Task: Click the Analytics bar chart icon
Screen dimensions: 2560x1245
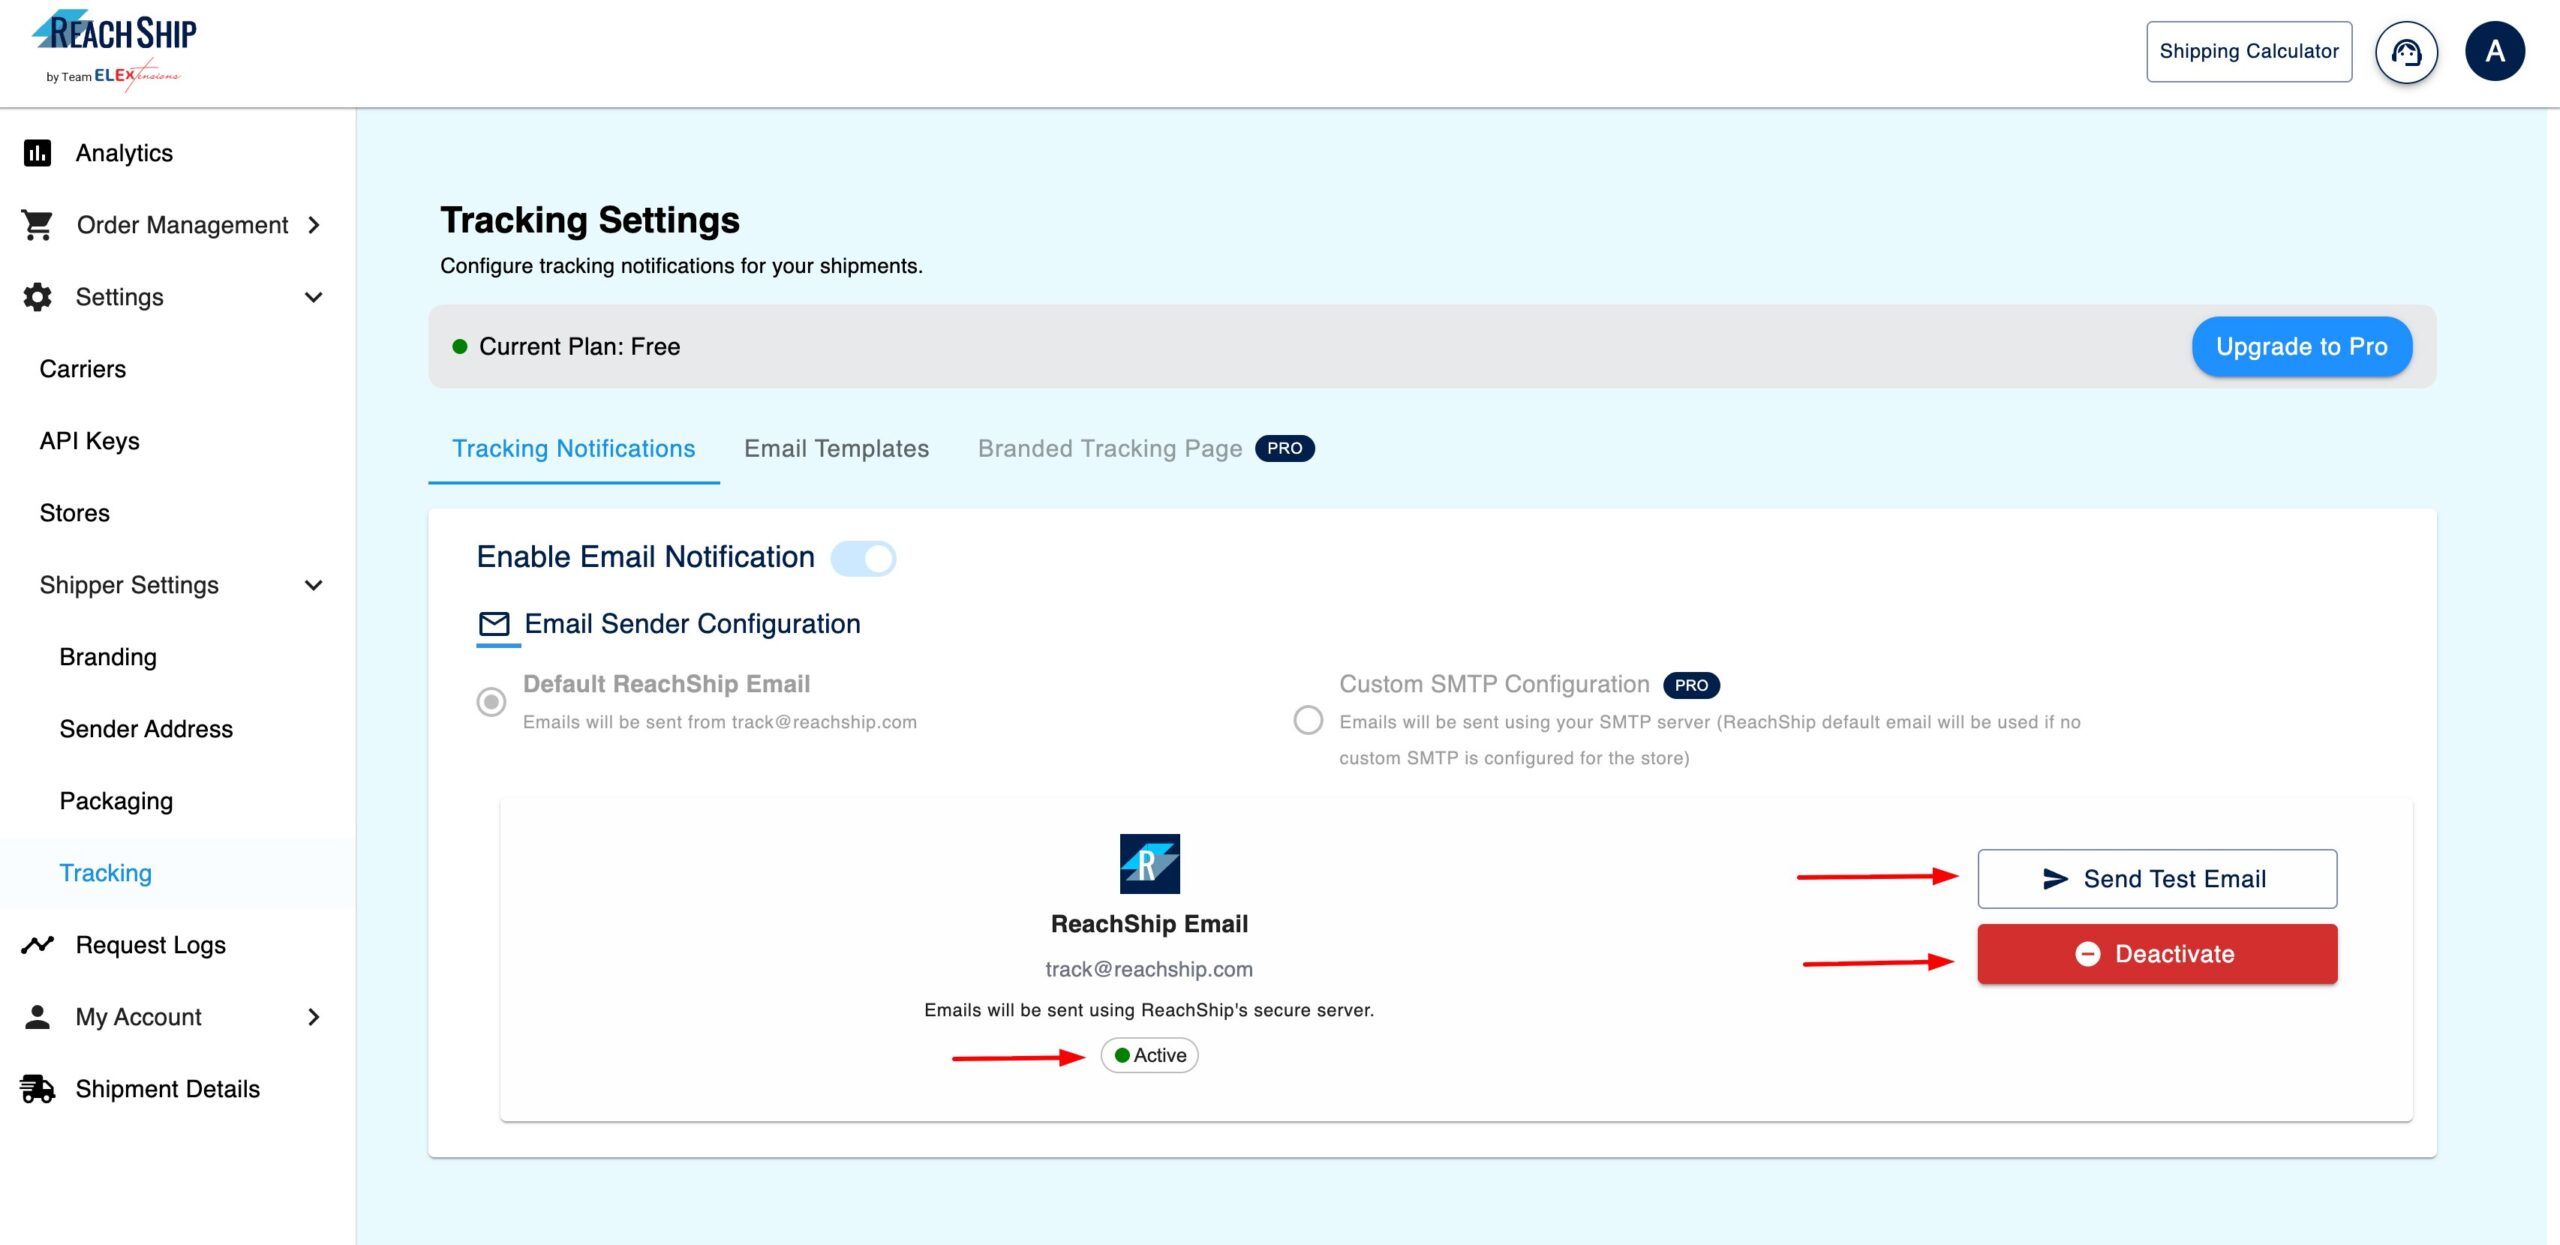Action: 37,153
